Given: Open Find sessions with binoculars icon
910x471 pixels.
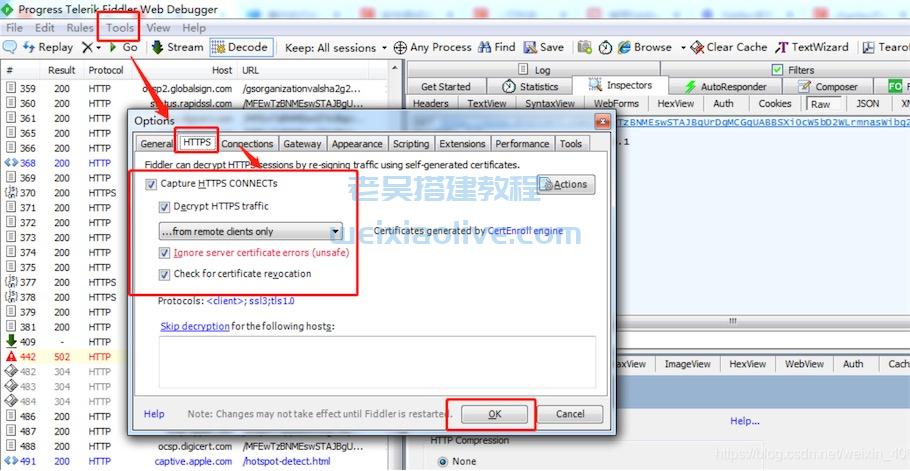Looking at the screenshot, I should 485,47.
